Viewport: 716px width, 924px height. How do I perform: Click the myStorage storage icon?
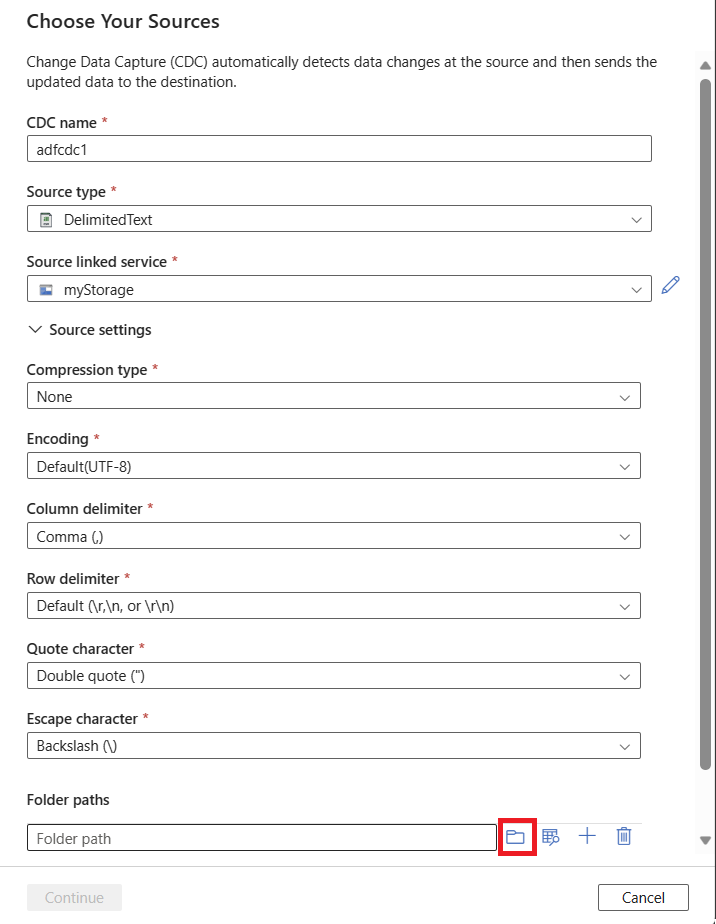45,290
